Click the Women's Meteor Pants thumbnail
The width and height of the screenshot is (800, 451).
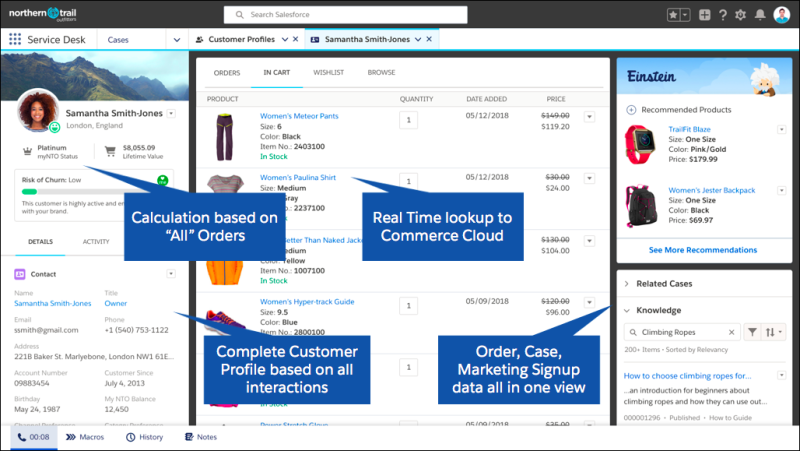[x=224, y=136]
